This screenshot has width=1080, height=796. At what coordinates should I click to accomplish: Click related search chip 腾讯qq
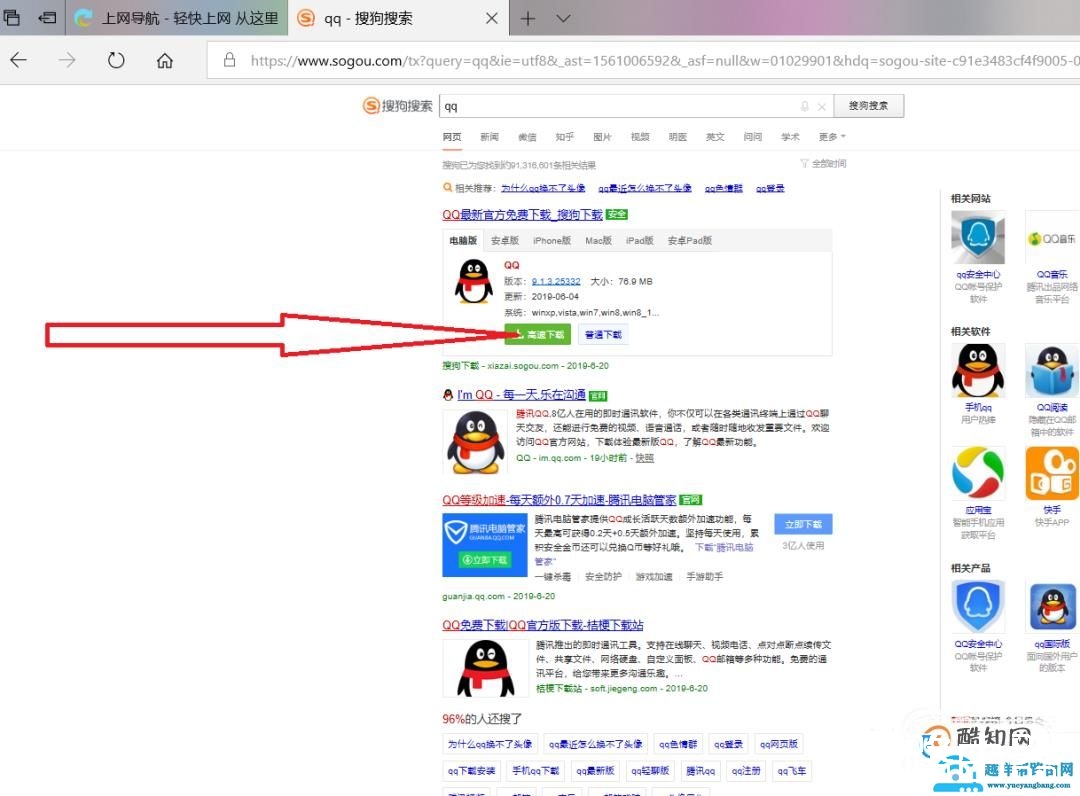click(x=700, y=771)
